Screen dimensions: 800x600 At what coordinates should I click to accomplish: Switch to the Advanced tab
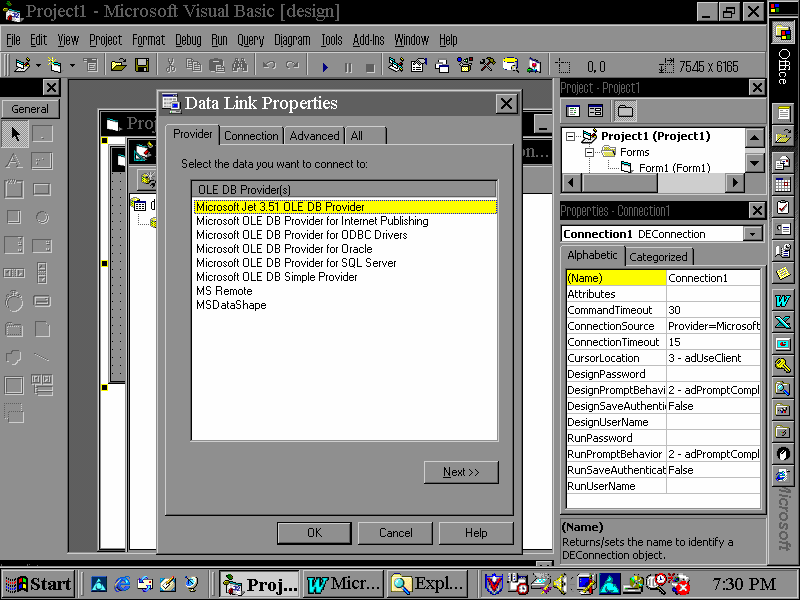pos(314,136)
